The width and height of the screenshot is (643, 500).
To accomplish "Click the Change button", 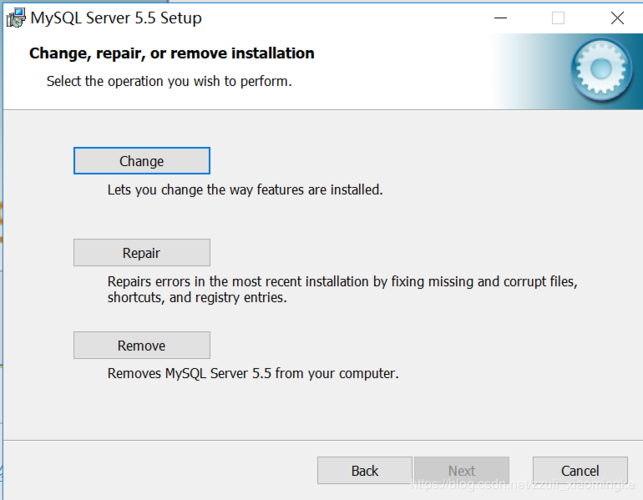I will (x=142, y=161).
